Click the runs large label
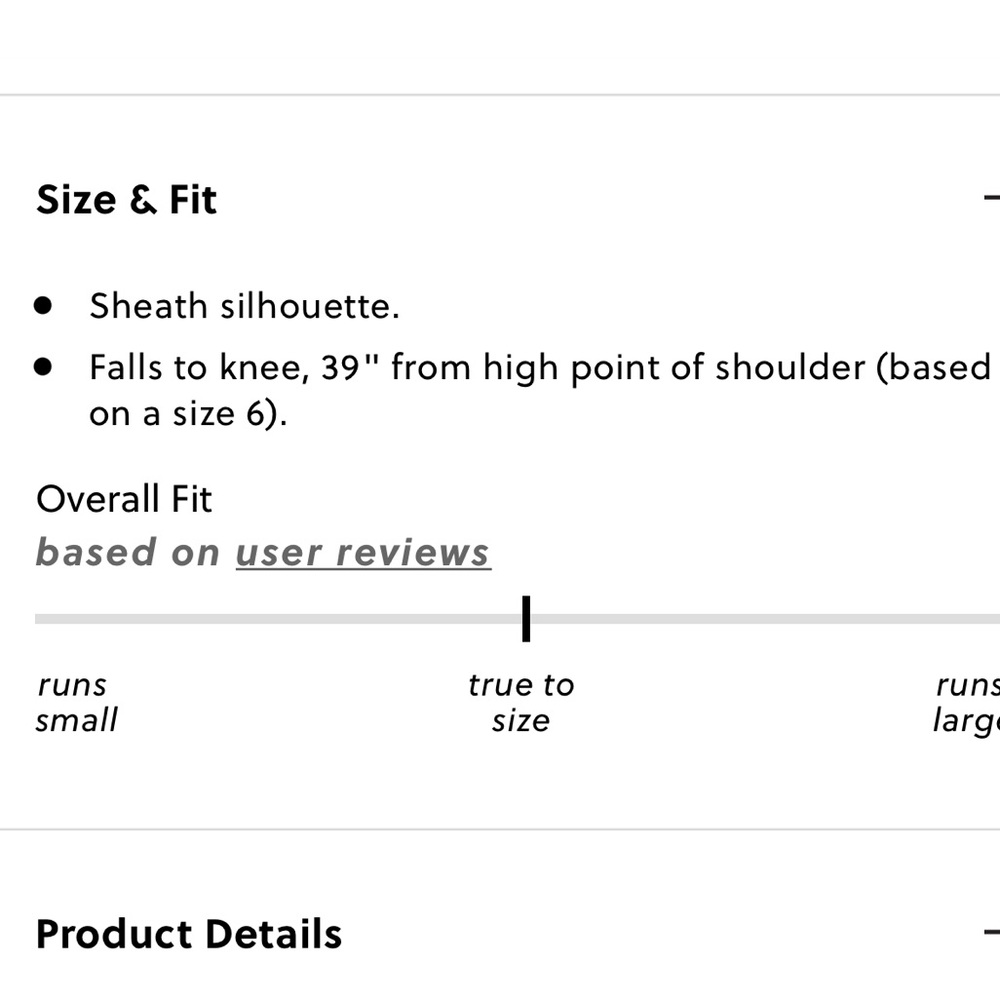The image size is (1000, 1000). (x=966, y=703)
